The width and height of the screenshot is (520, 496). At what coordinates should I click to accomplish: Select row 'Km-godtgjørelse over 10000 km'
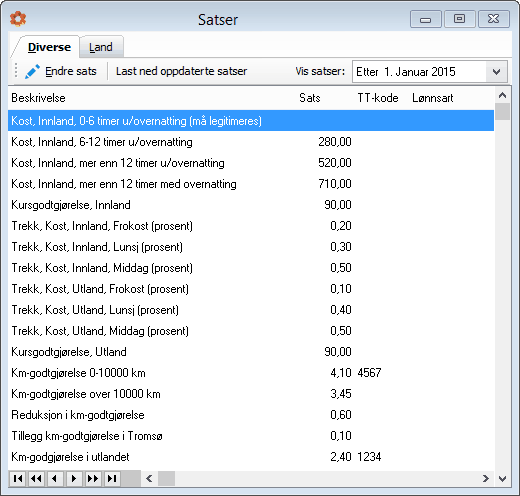(x=251, y=394)
